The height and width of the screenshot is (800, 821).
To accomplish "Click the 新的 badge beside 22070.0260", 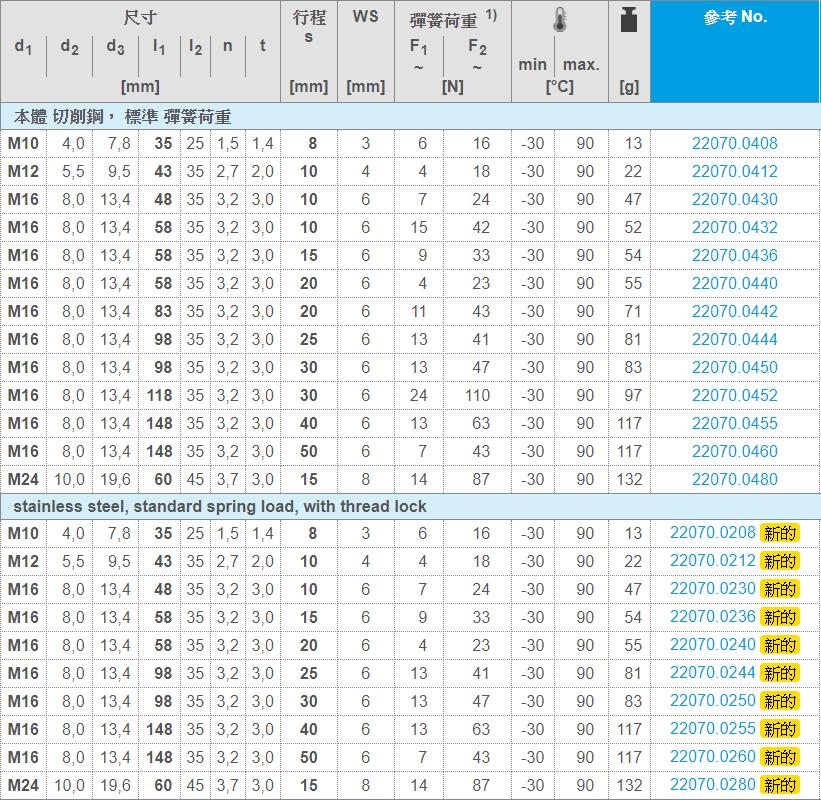I will [x=779, y=757].
